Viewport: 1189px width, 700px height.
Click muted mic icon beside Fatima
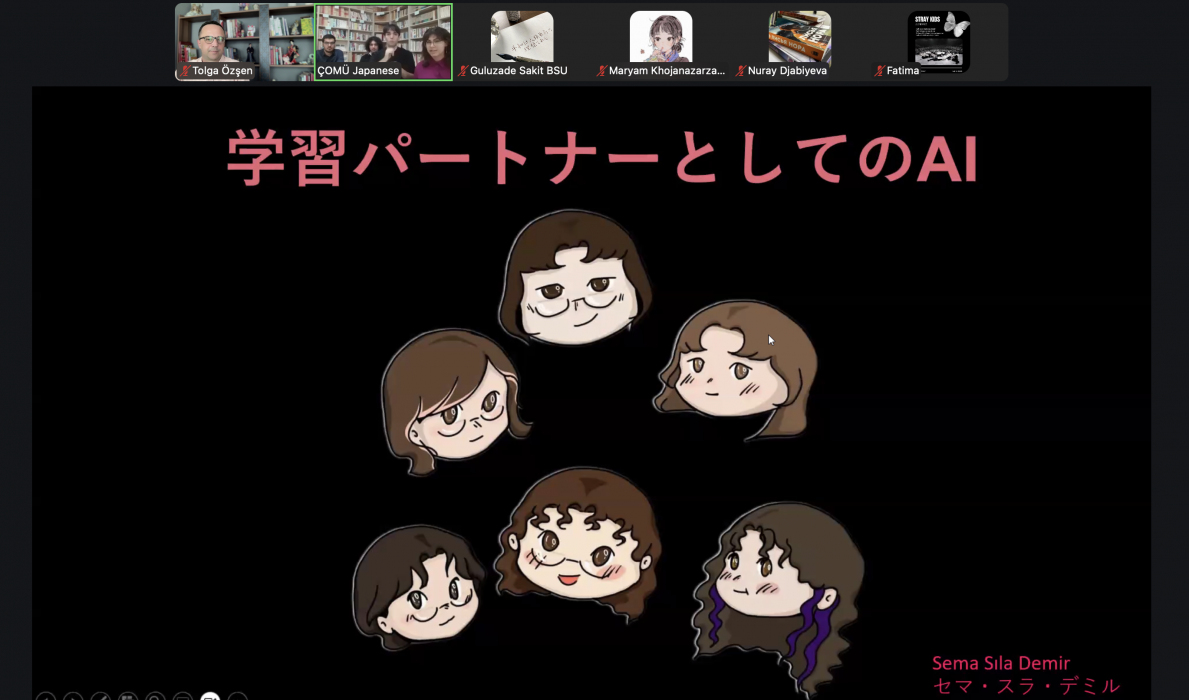coord(880,71)
